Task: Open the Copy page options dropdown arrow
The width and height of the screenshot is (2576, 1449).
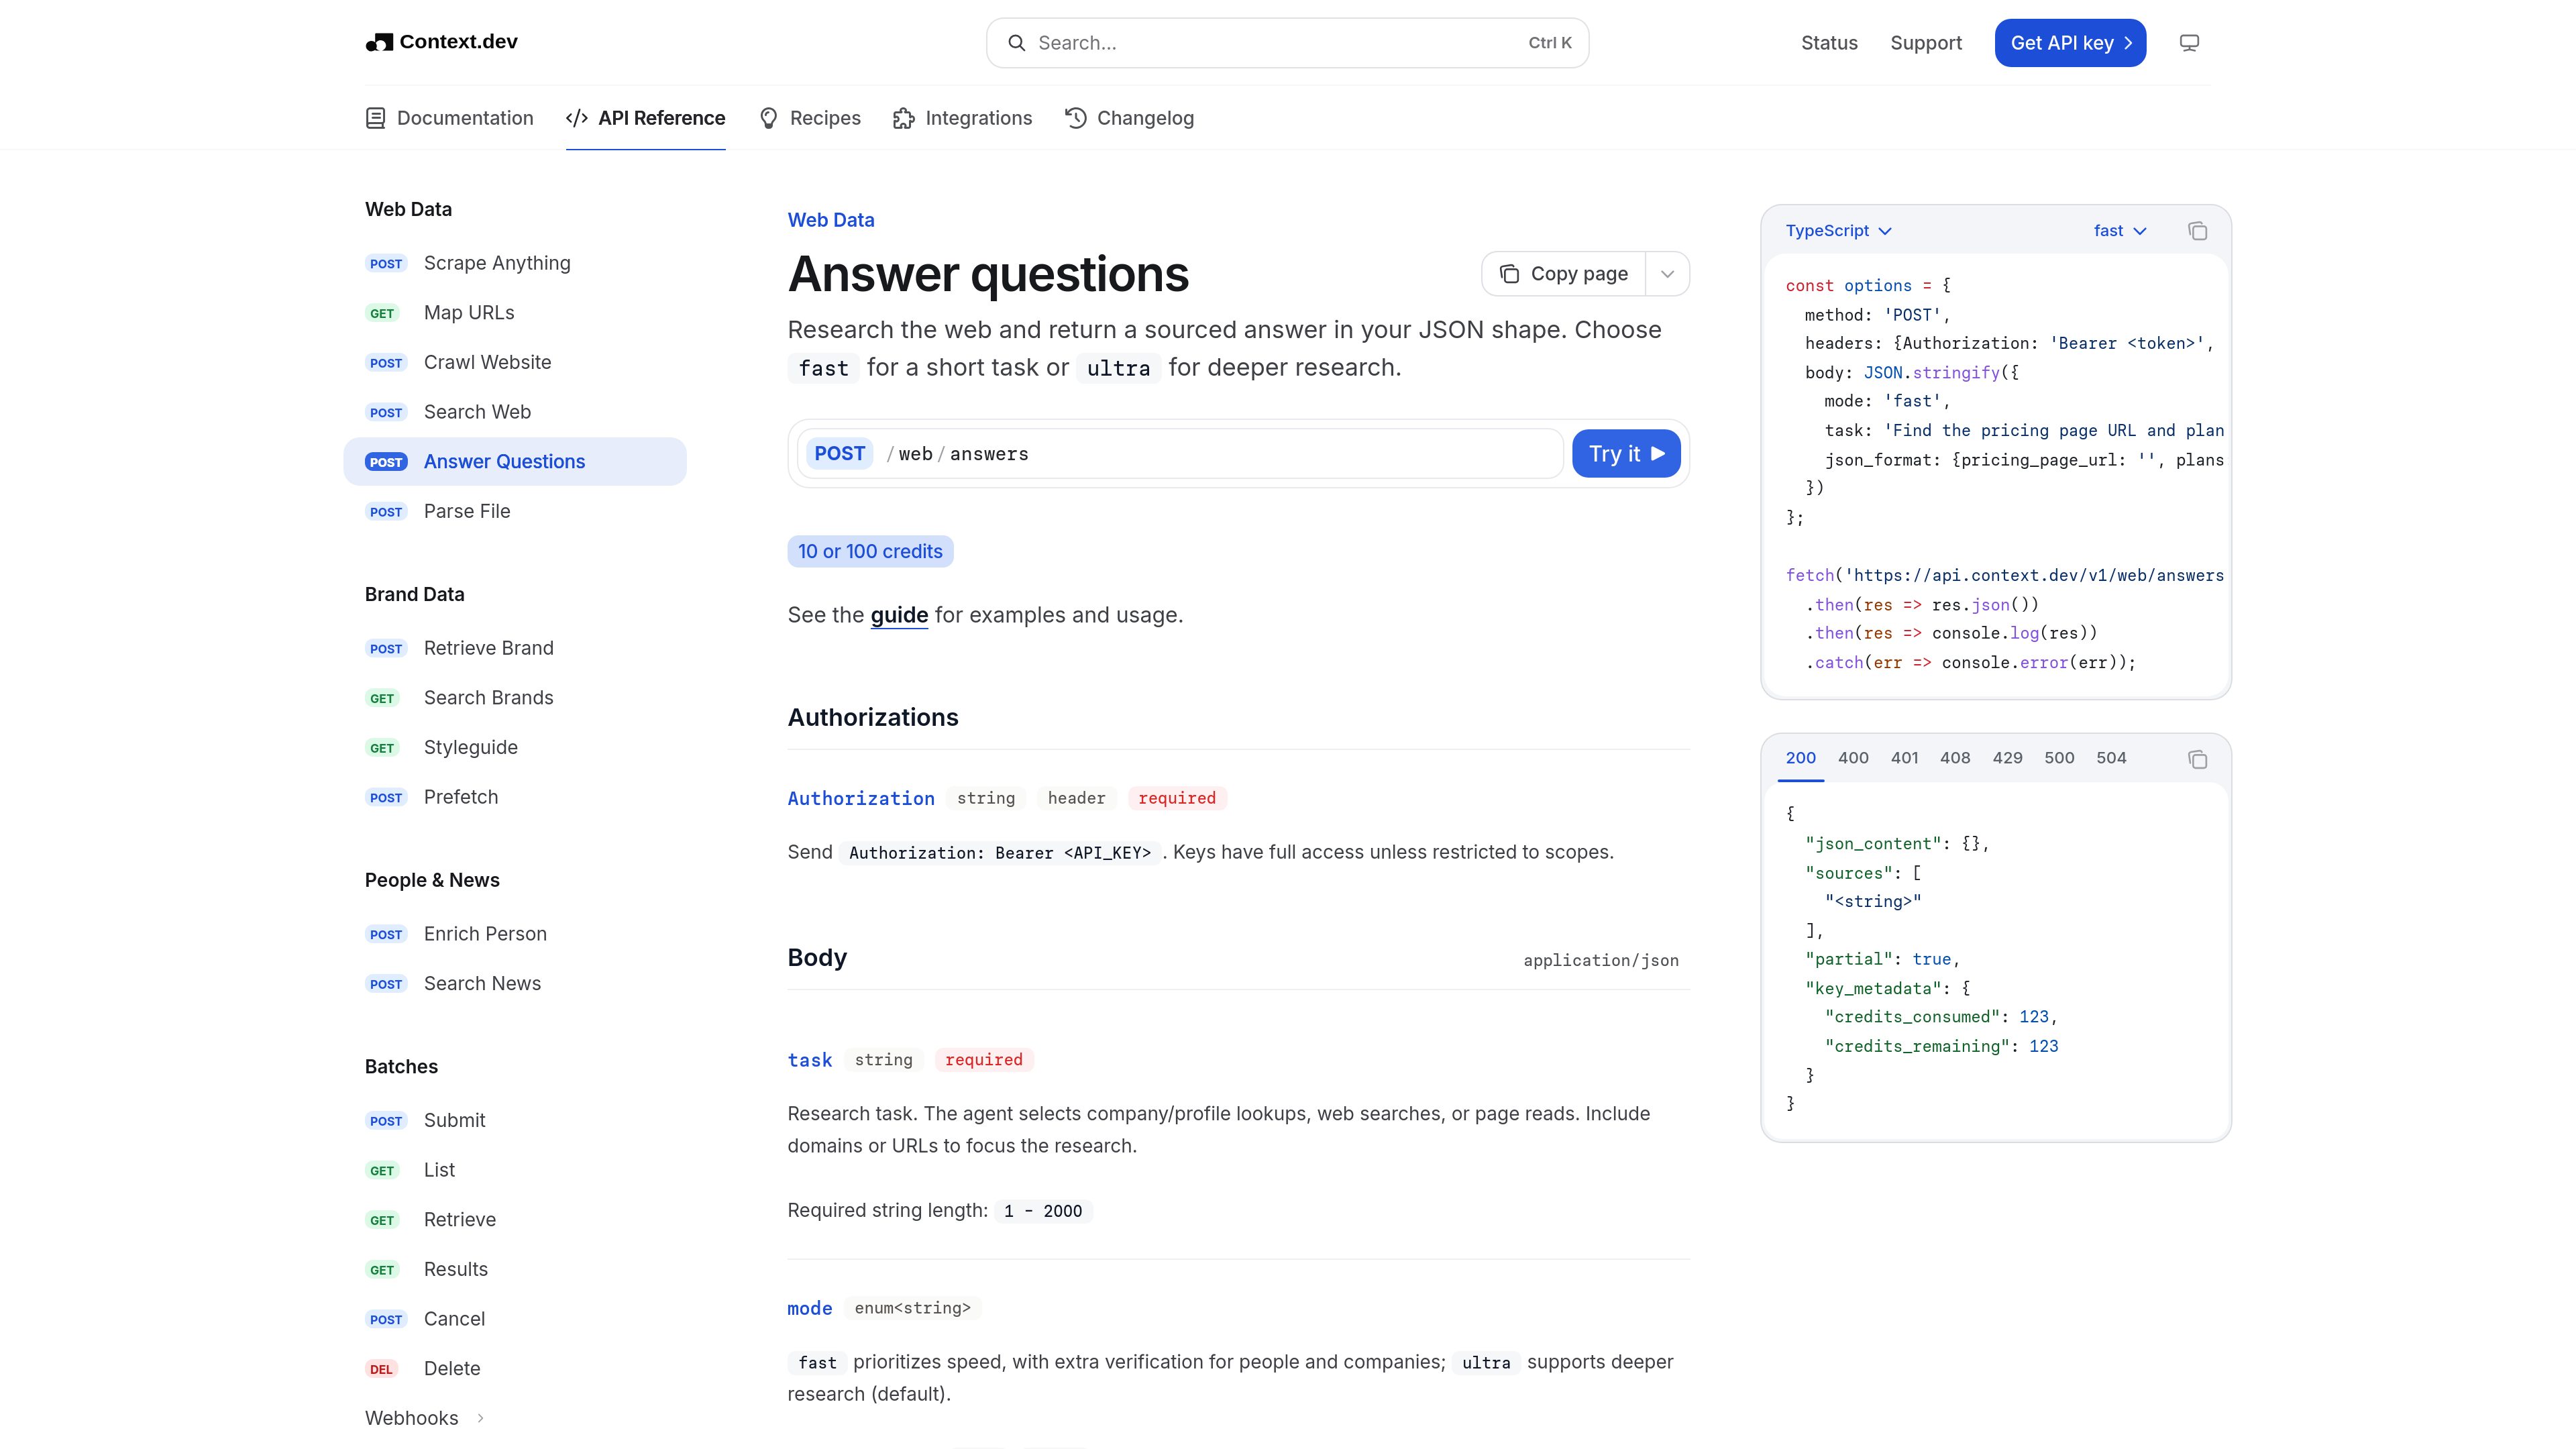Action: [x=1667, y=274]
